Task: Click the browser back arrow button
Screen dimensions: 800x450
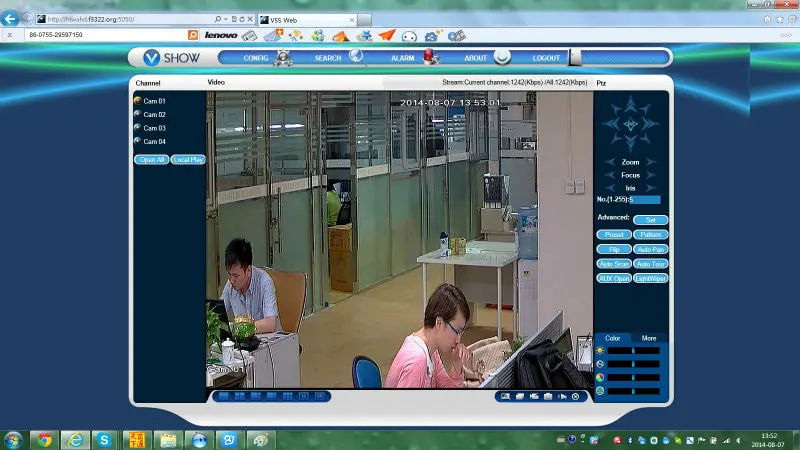Action: pos(10,19)
